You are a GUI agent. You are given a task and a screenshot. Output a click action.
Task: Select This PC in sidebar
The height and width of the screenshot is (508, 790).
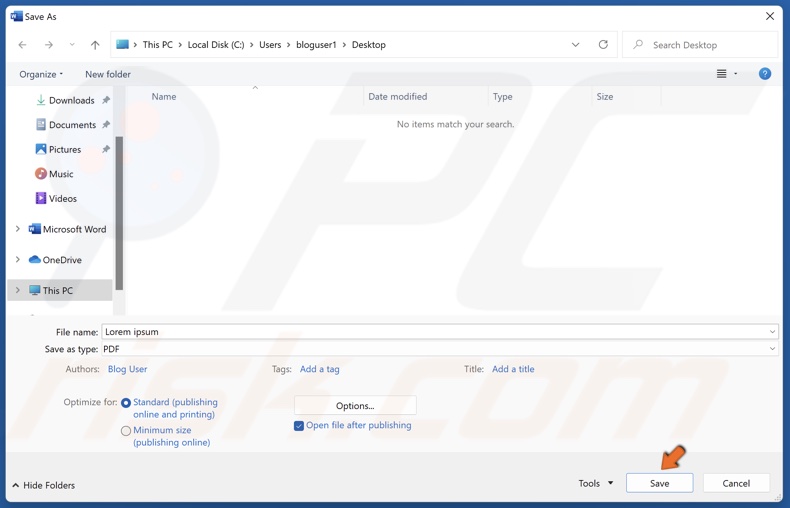point(57,290)
